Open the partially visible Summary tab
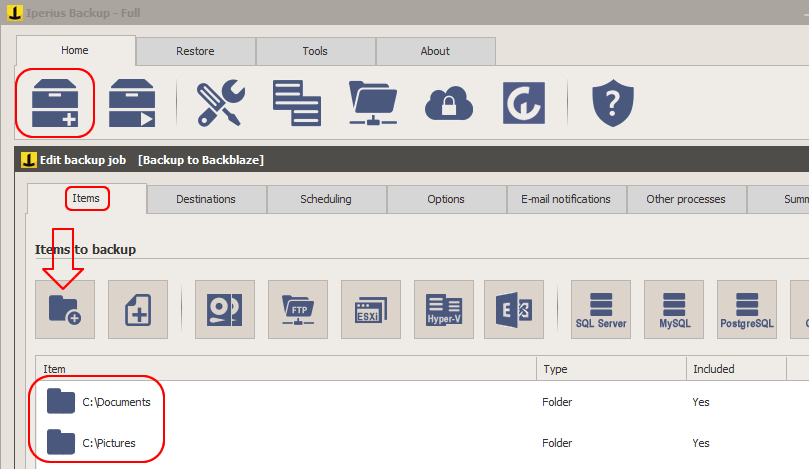 tap(778, 199)
